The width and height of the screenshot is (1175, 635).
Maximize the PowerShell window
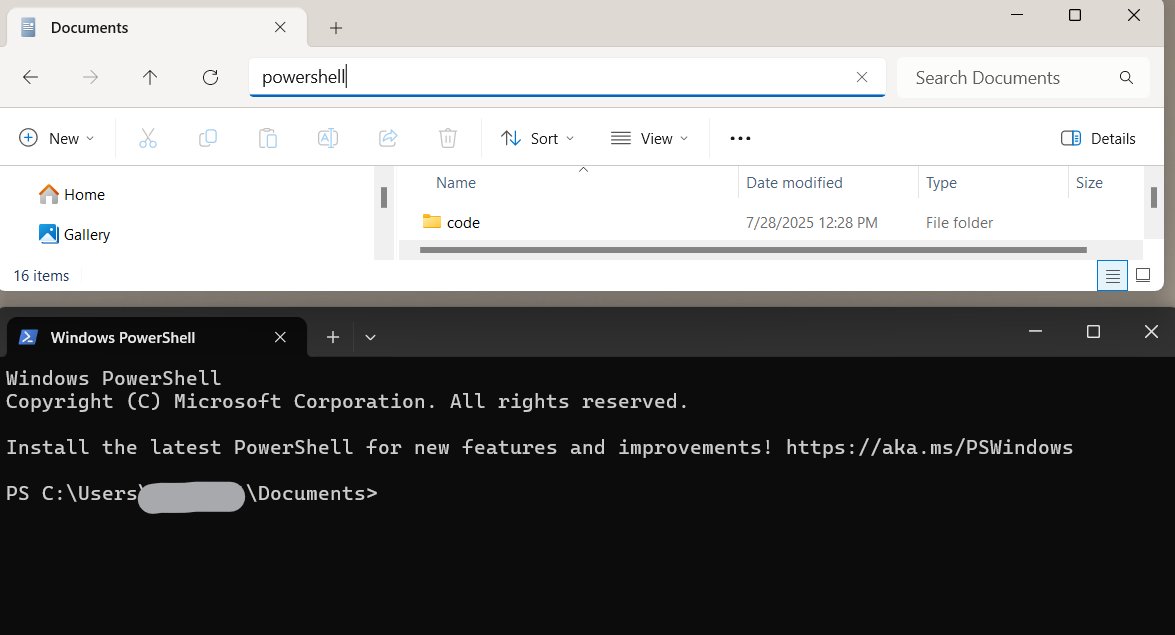pos(1093,331)
